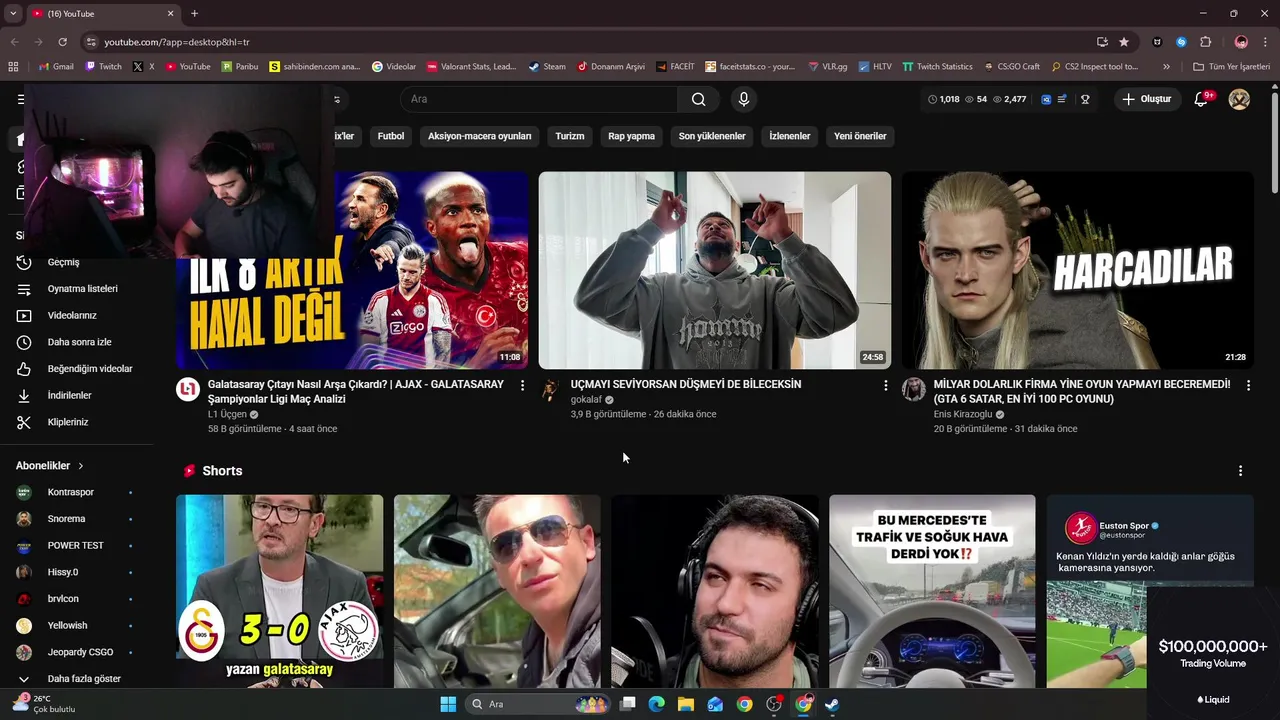Play the HARCADILAR video thumbnail

[x=1077, y=270]
